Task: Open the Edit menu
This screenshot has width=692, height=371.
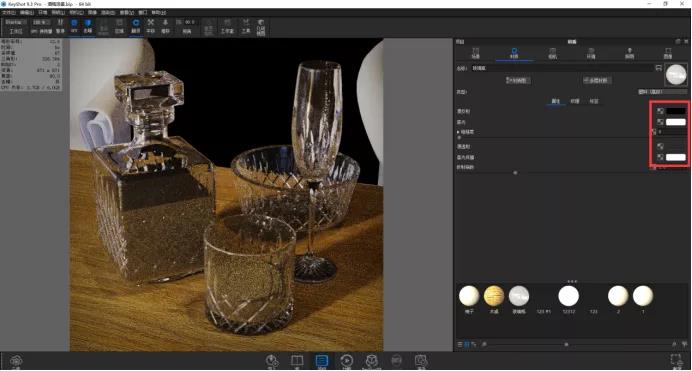Action: [x=26, y=12]
